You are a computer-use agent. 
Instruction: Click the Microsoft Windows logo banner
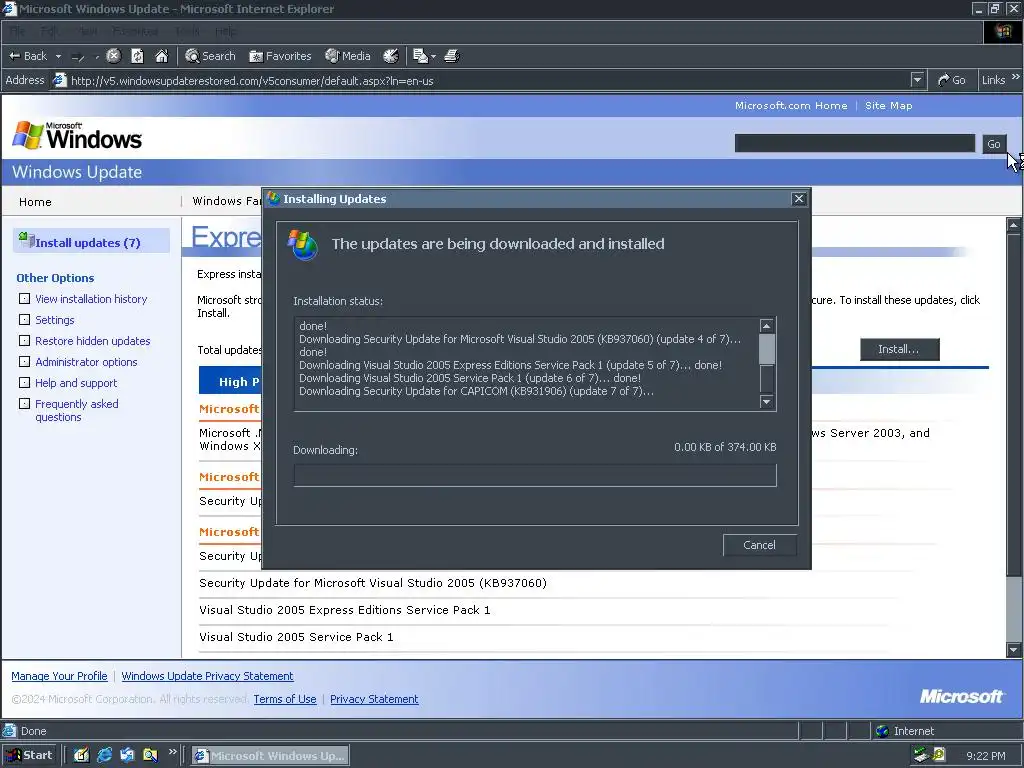tap(77, 136)
